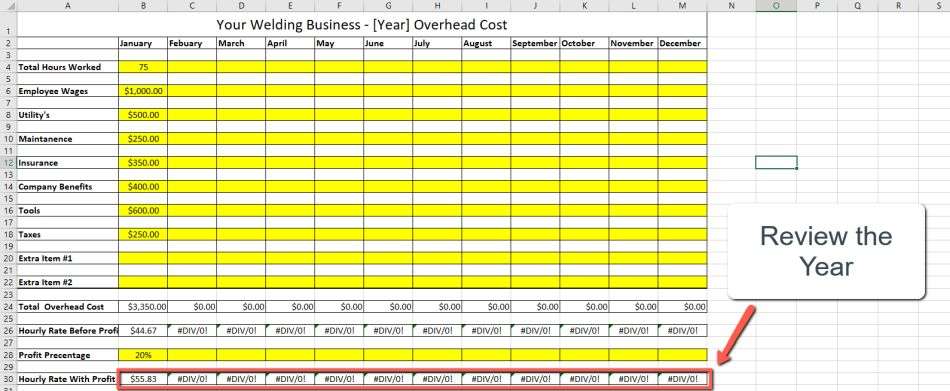Select the September month header cell

[535, 44]
